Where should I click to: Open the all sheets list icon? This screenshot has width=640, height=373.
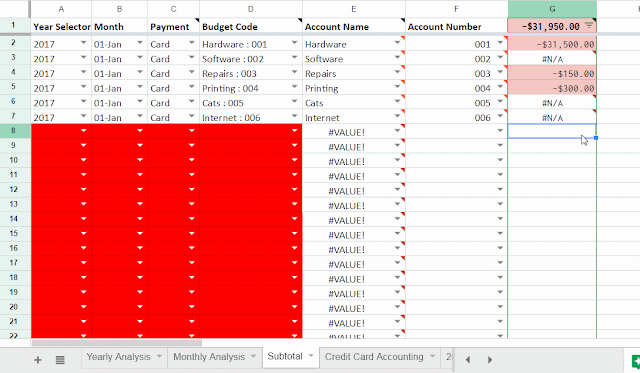(60, 360)
